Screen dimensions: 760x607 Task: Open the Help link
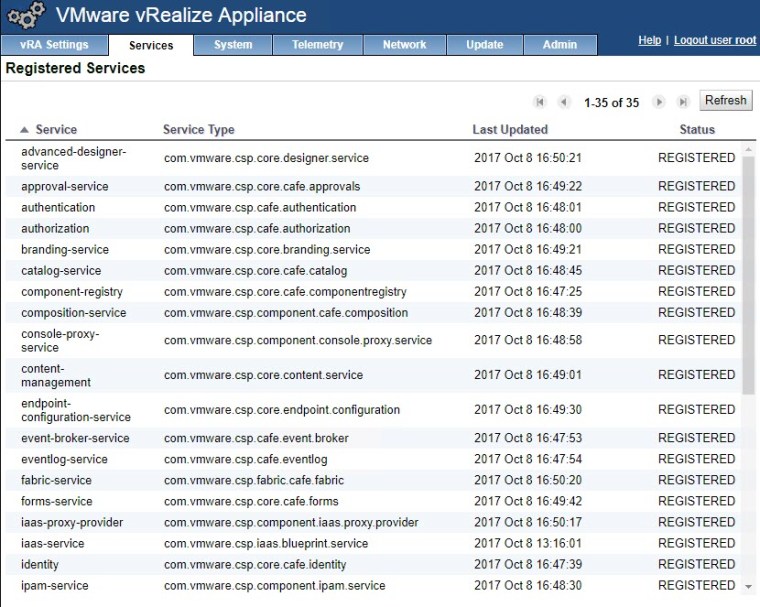649,40
